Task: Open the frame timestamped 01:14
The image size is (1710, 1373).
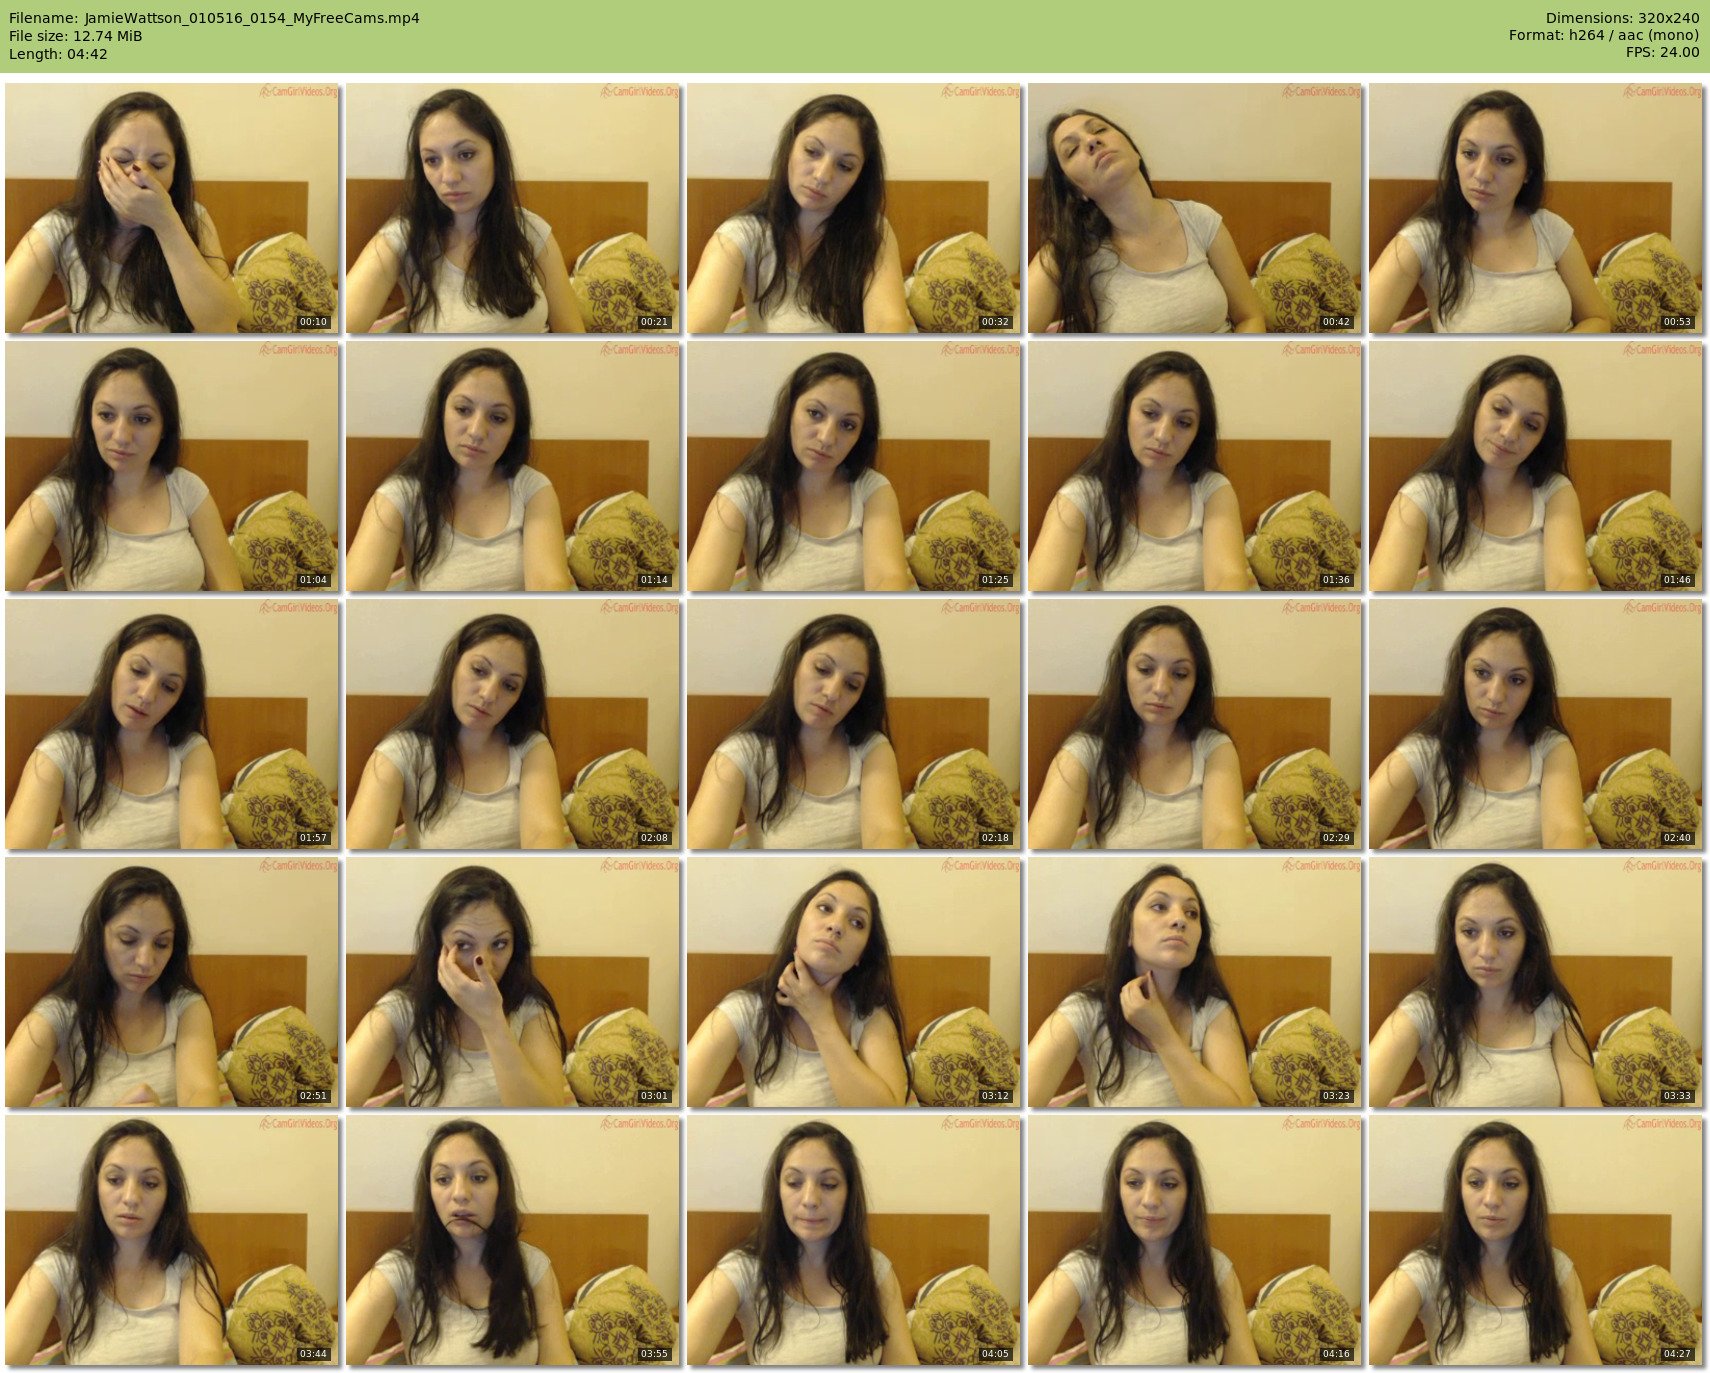Action: pos(513,466)
